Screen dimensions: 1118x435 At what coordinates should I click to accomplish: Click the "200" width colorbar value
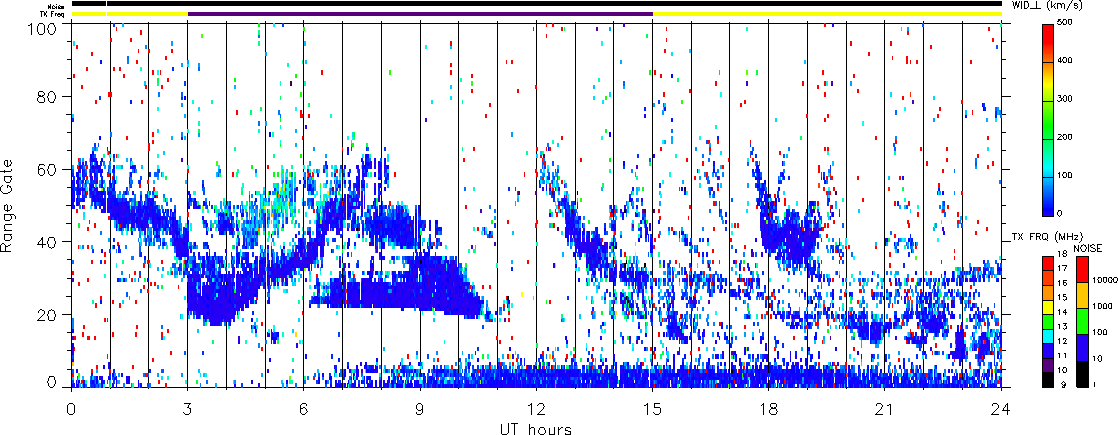[x=1065, y=139]
